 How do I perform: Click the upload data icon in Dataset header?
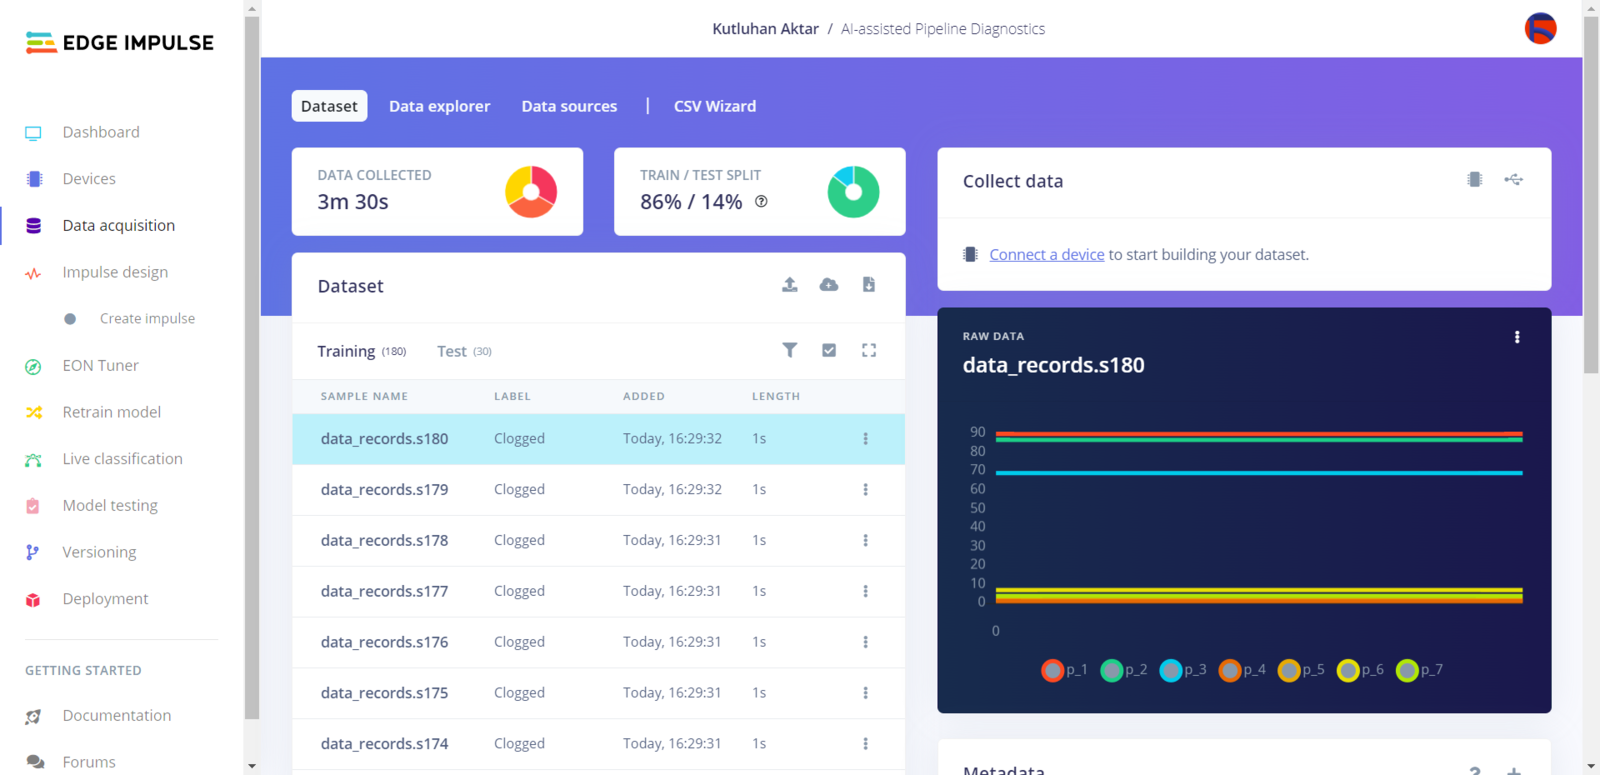pos(789,285)
